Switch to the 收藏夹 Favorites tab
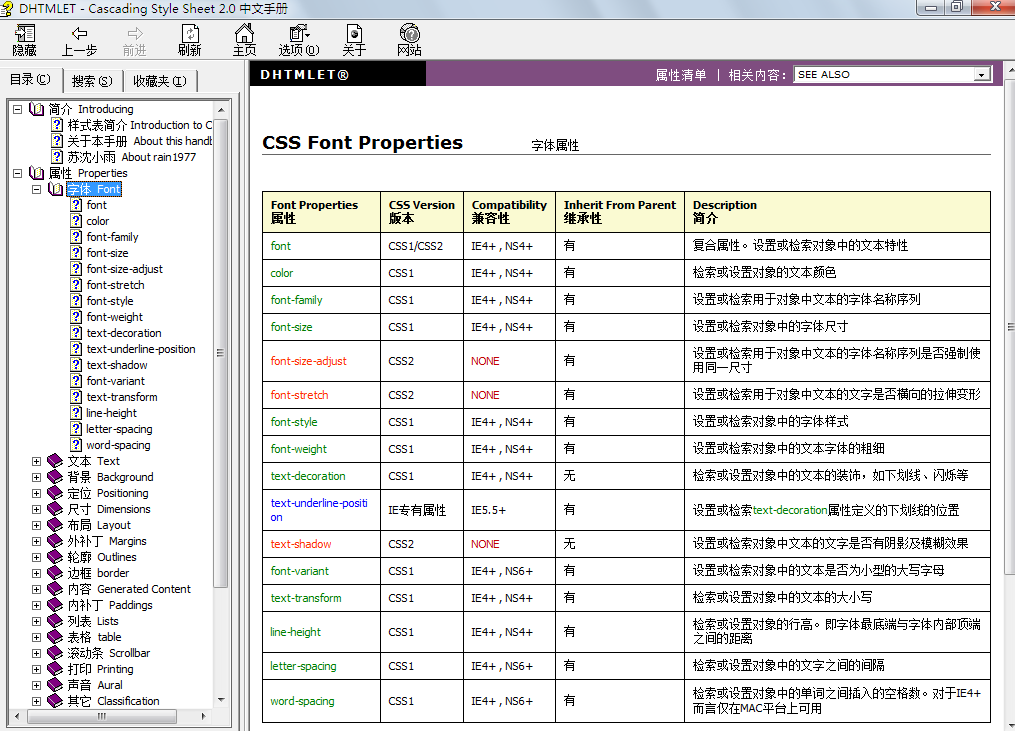1015x731 pixels. (x=159, y=81)
